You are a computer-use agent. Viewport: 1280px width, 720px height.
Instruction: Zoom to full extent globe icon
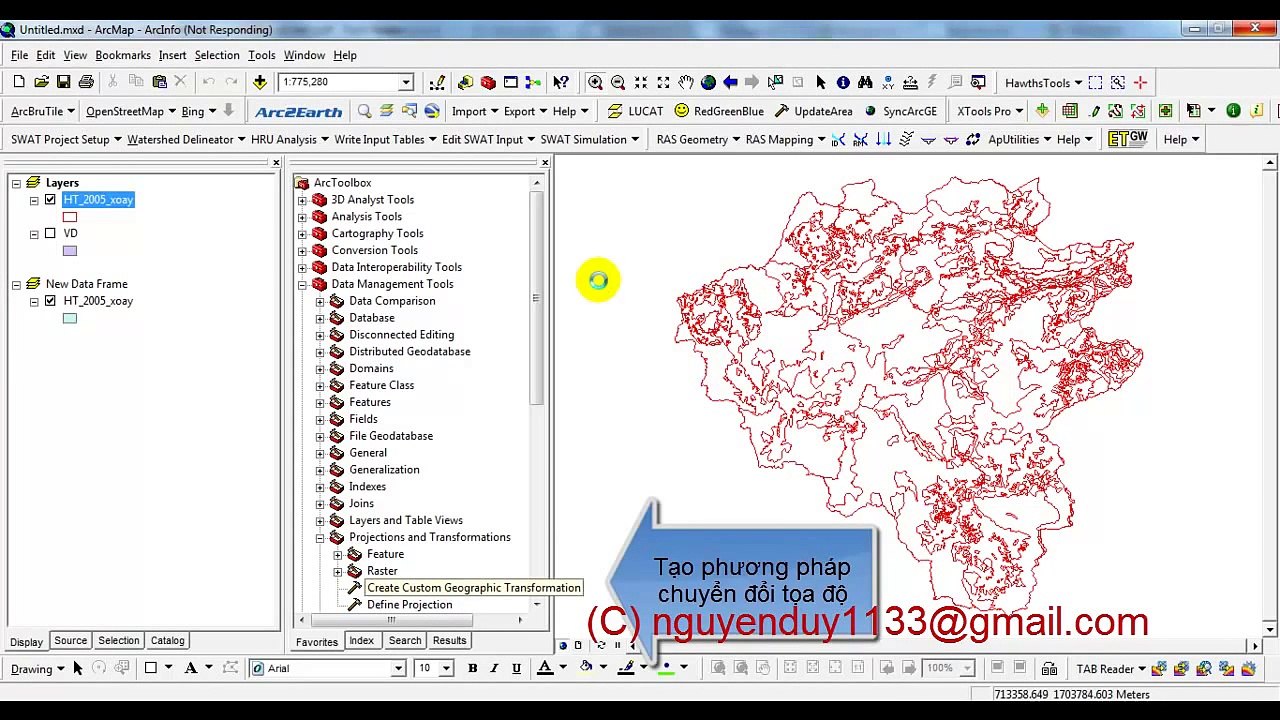708,82
